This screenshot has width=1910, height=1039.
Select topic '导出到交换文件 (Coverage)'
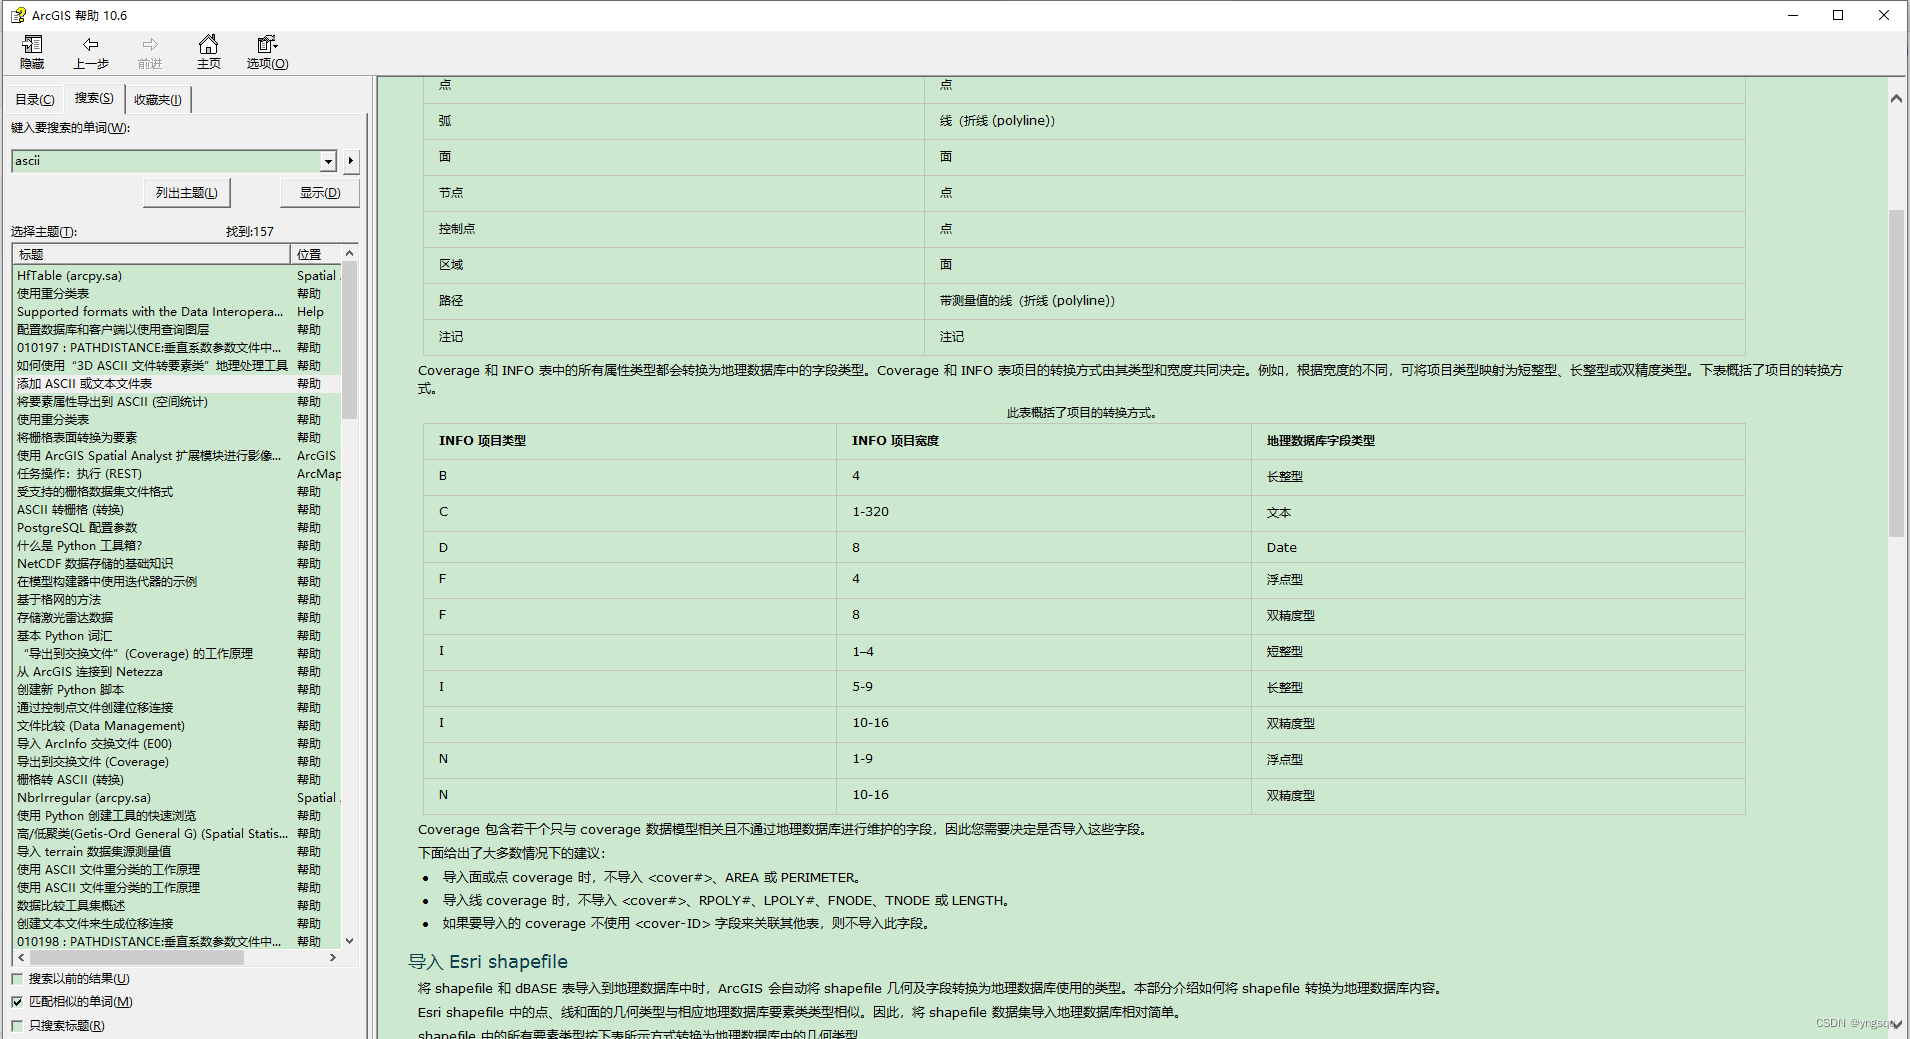(93, 762)
